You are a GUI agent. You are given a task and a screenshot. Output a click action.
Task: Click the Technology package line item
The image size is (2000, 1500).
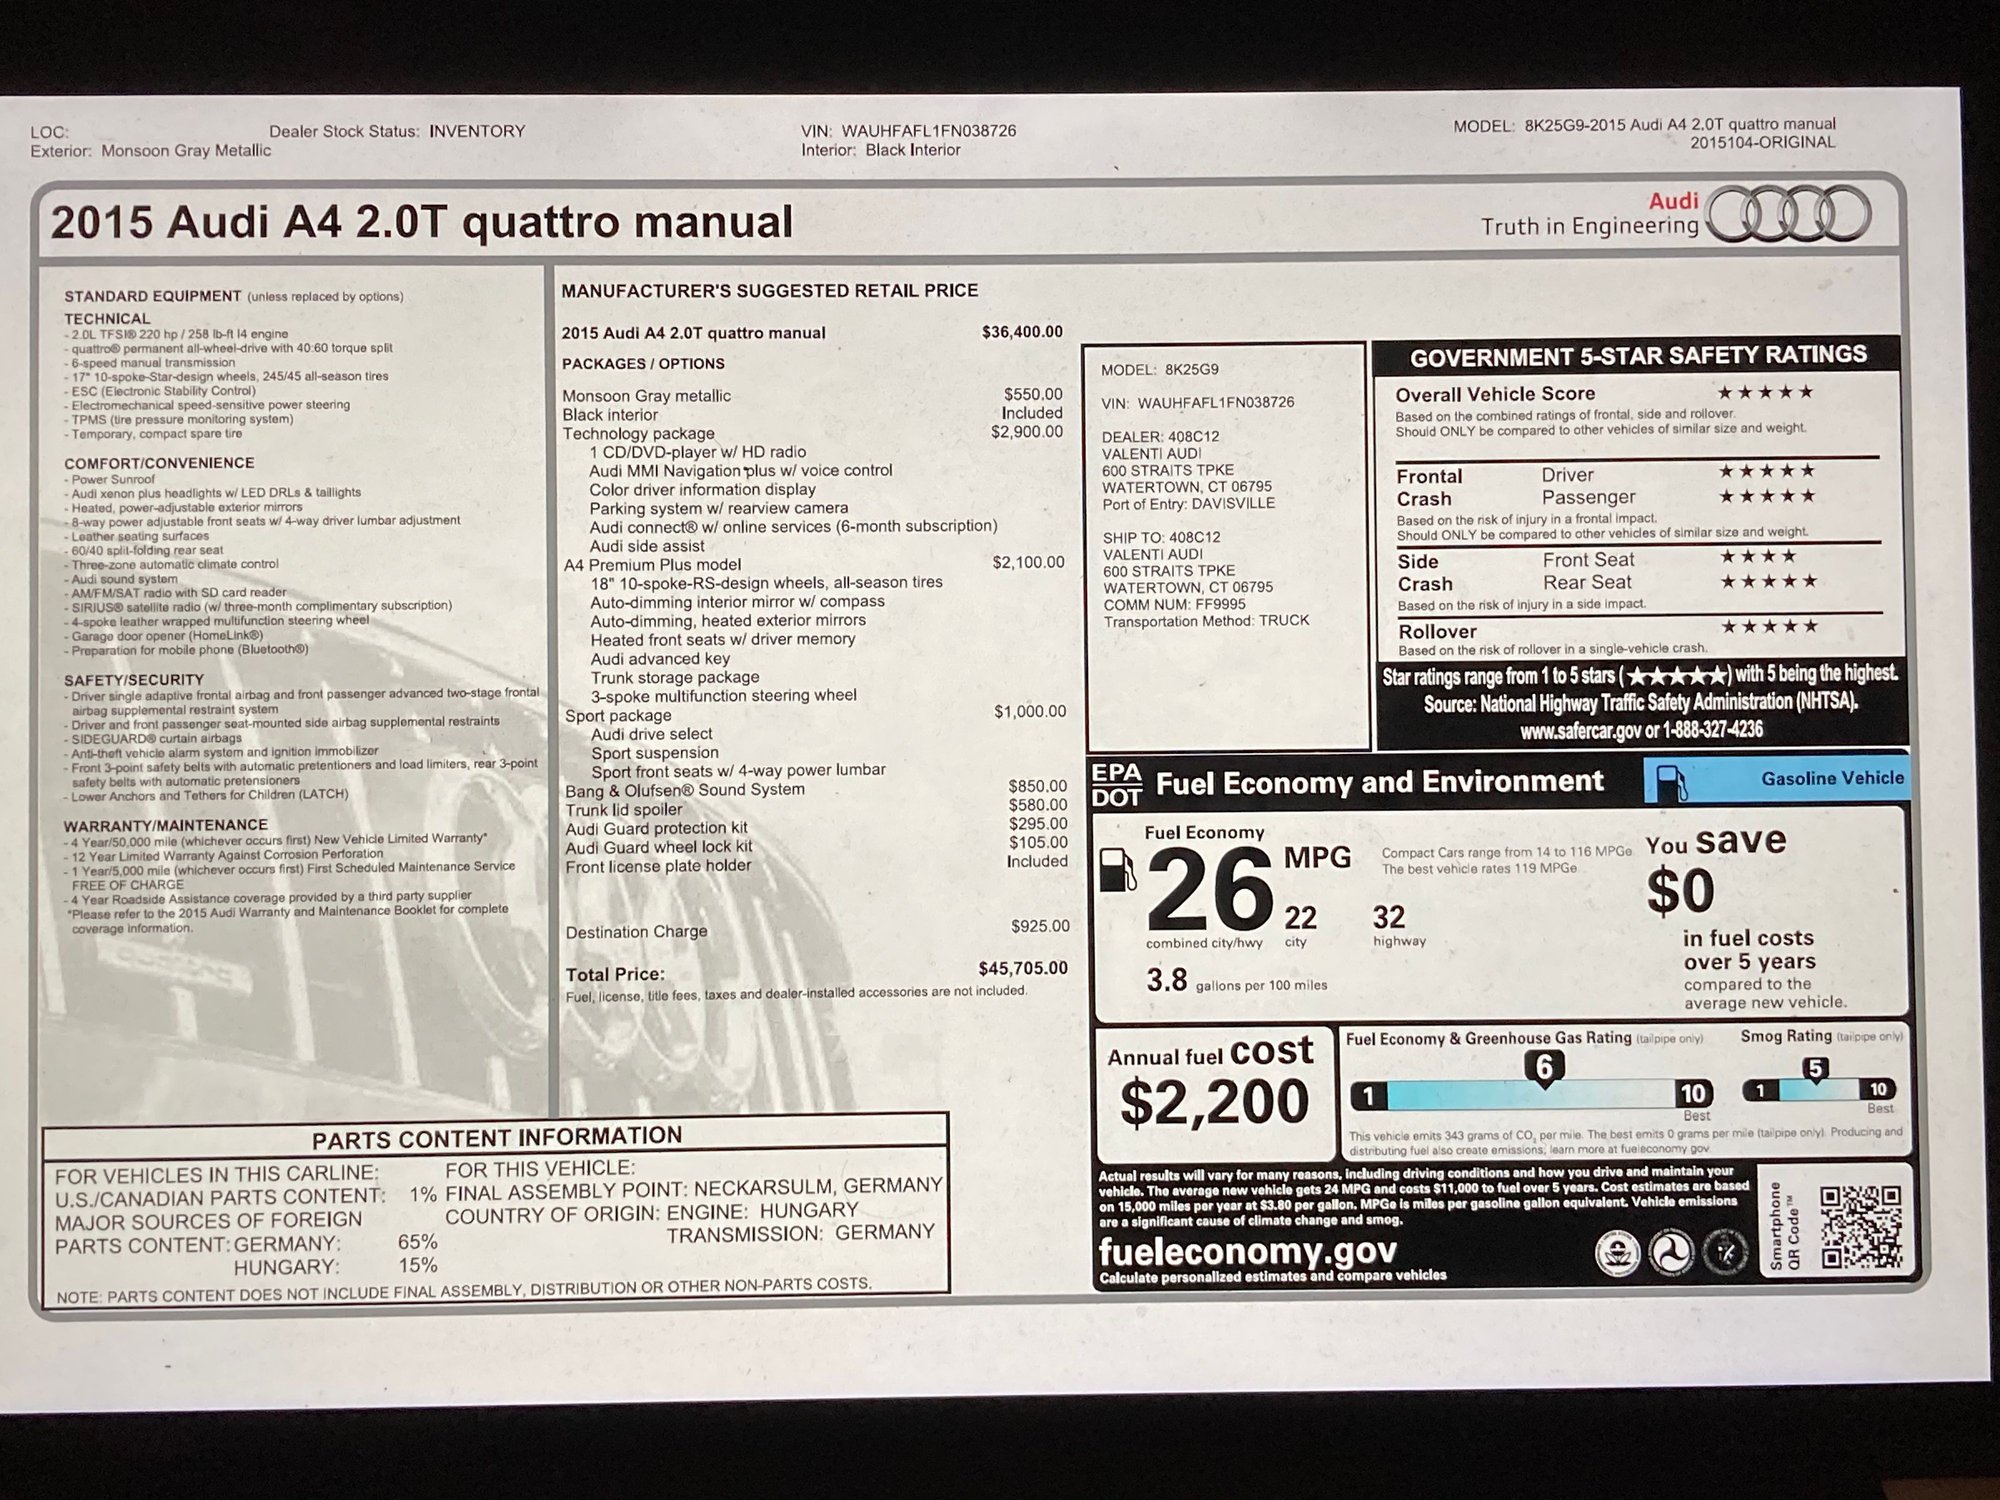coord(638,433)
